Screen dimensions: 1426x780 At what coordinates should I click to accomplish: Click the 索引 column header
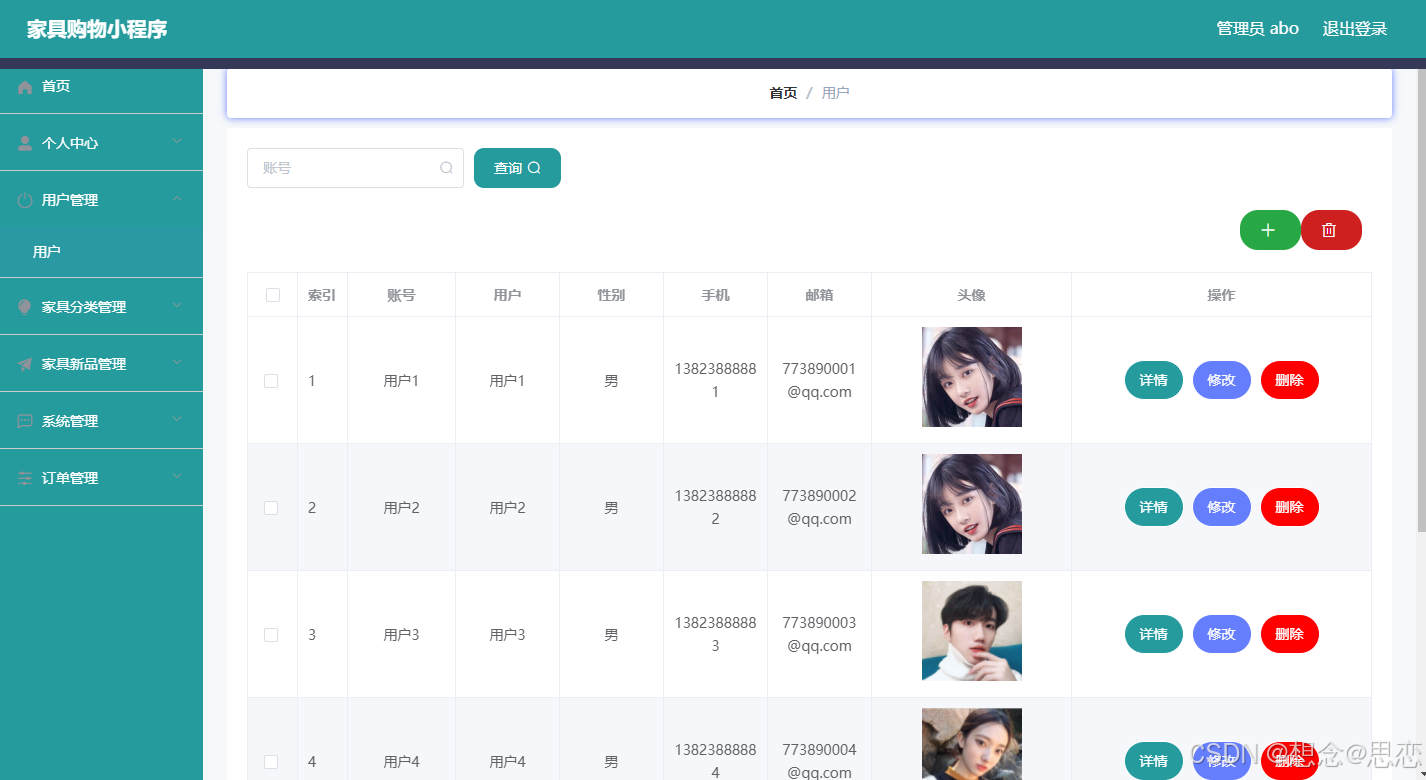[x=322, y=295]
